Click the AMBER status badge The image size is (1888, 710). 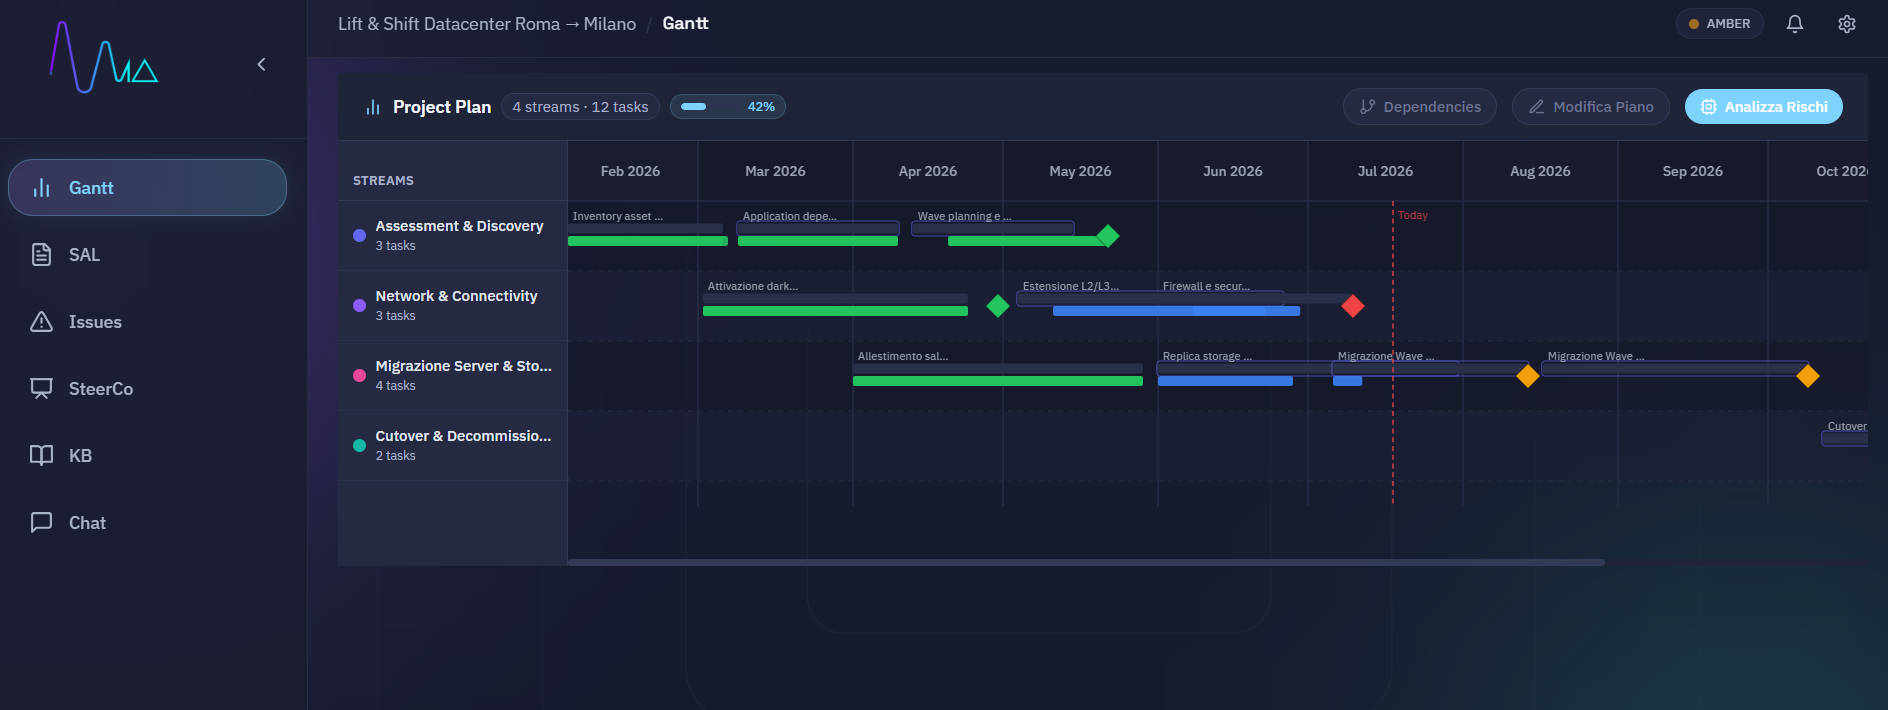1720,24
